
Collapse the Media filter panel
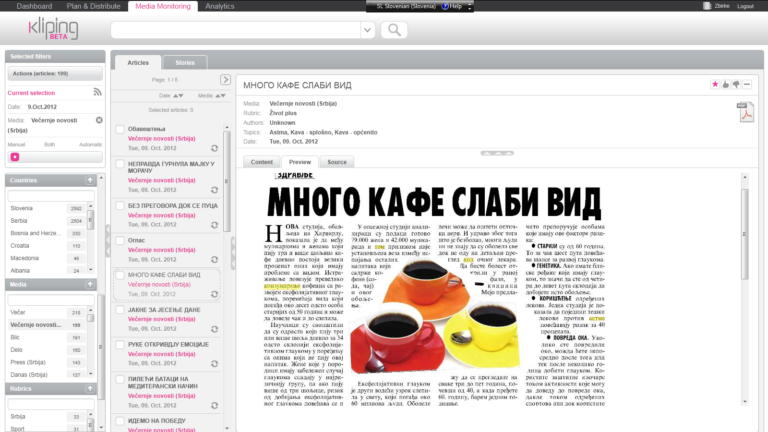[x=90, y=285]
